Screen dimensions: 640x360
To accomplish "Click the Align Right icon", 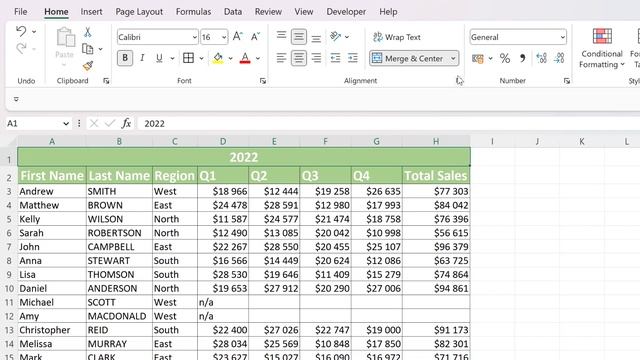I will click(x=316, y=58).
